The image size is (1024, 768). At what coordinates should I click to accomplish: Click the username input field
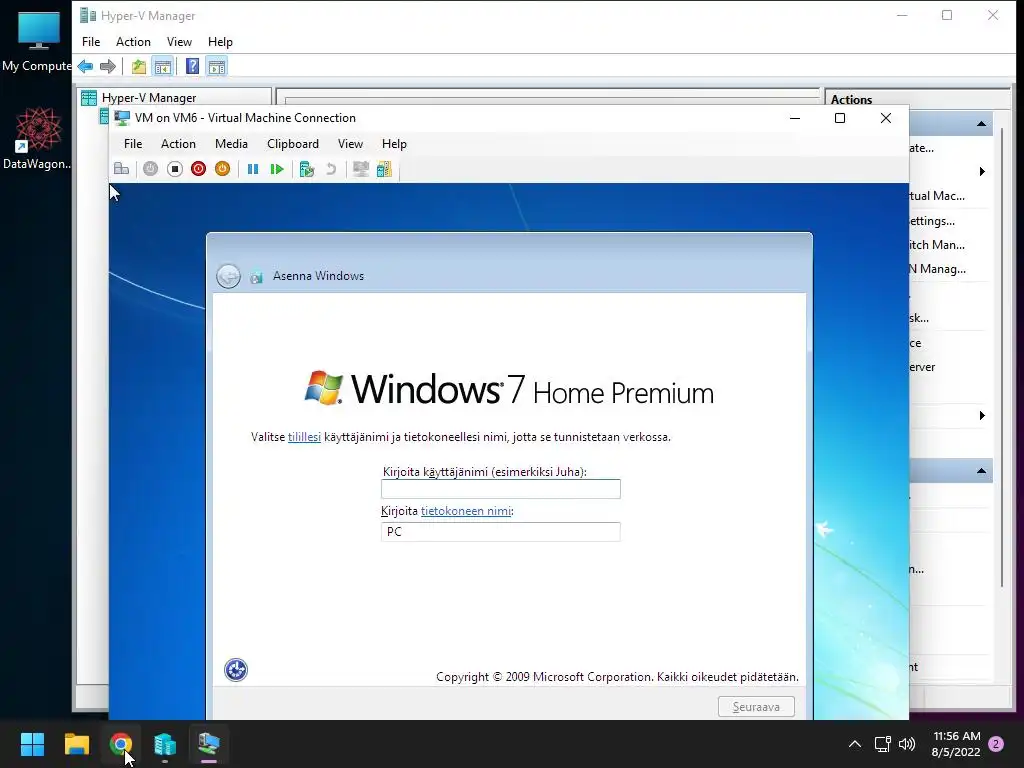click(x=501, y=489)
